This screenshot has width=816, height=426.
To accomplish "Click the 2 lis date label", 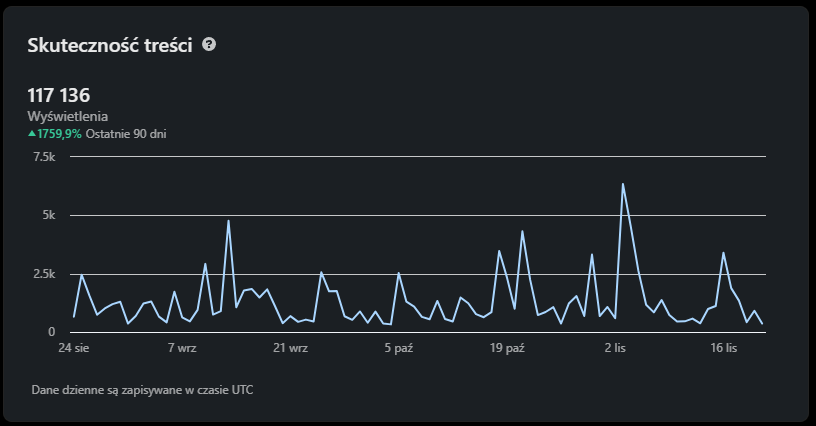I will 615,349.
